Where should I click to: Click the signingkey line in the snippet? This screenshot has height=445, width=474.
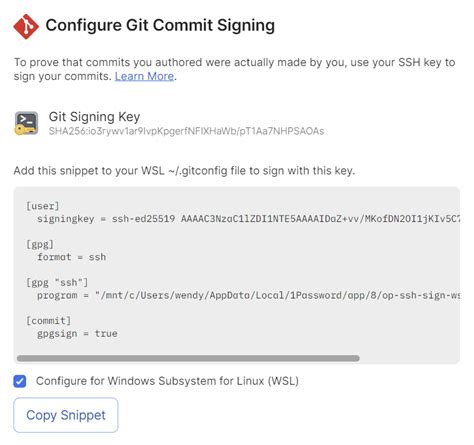coord(248,219)
